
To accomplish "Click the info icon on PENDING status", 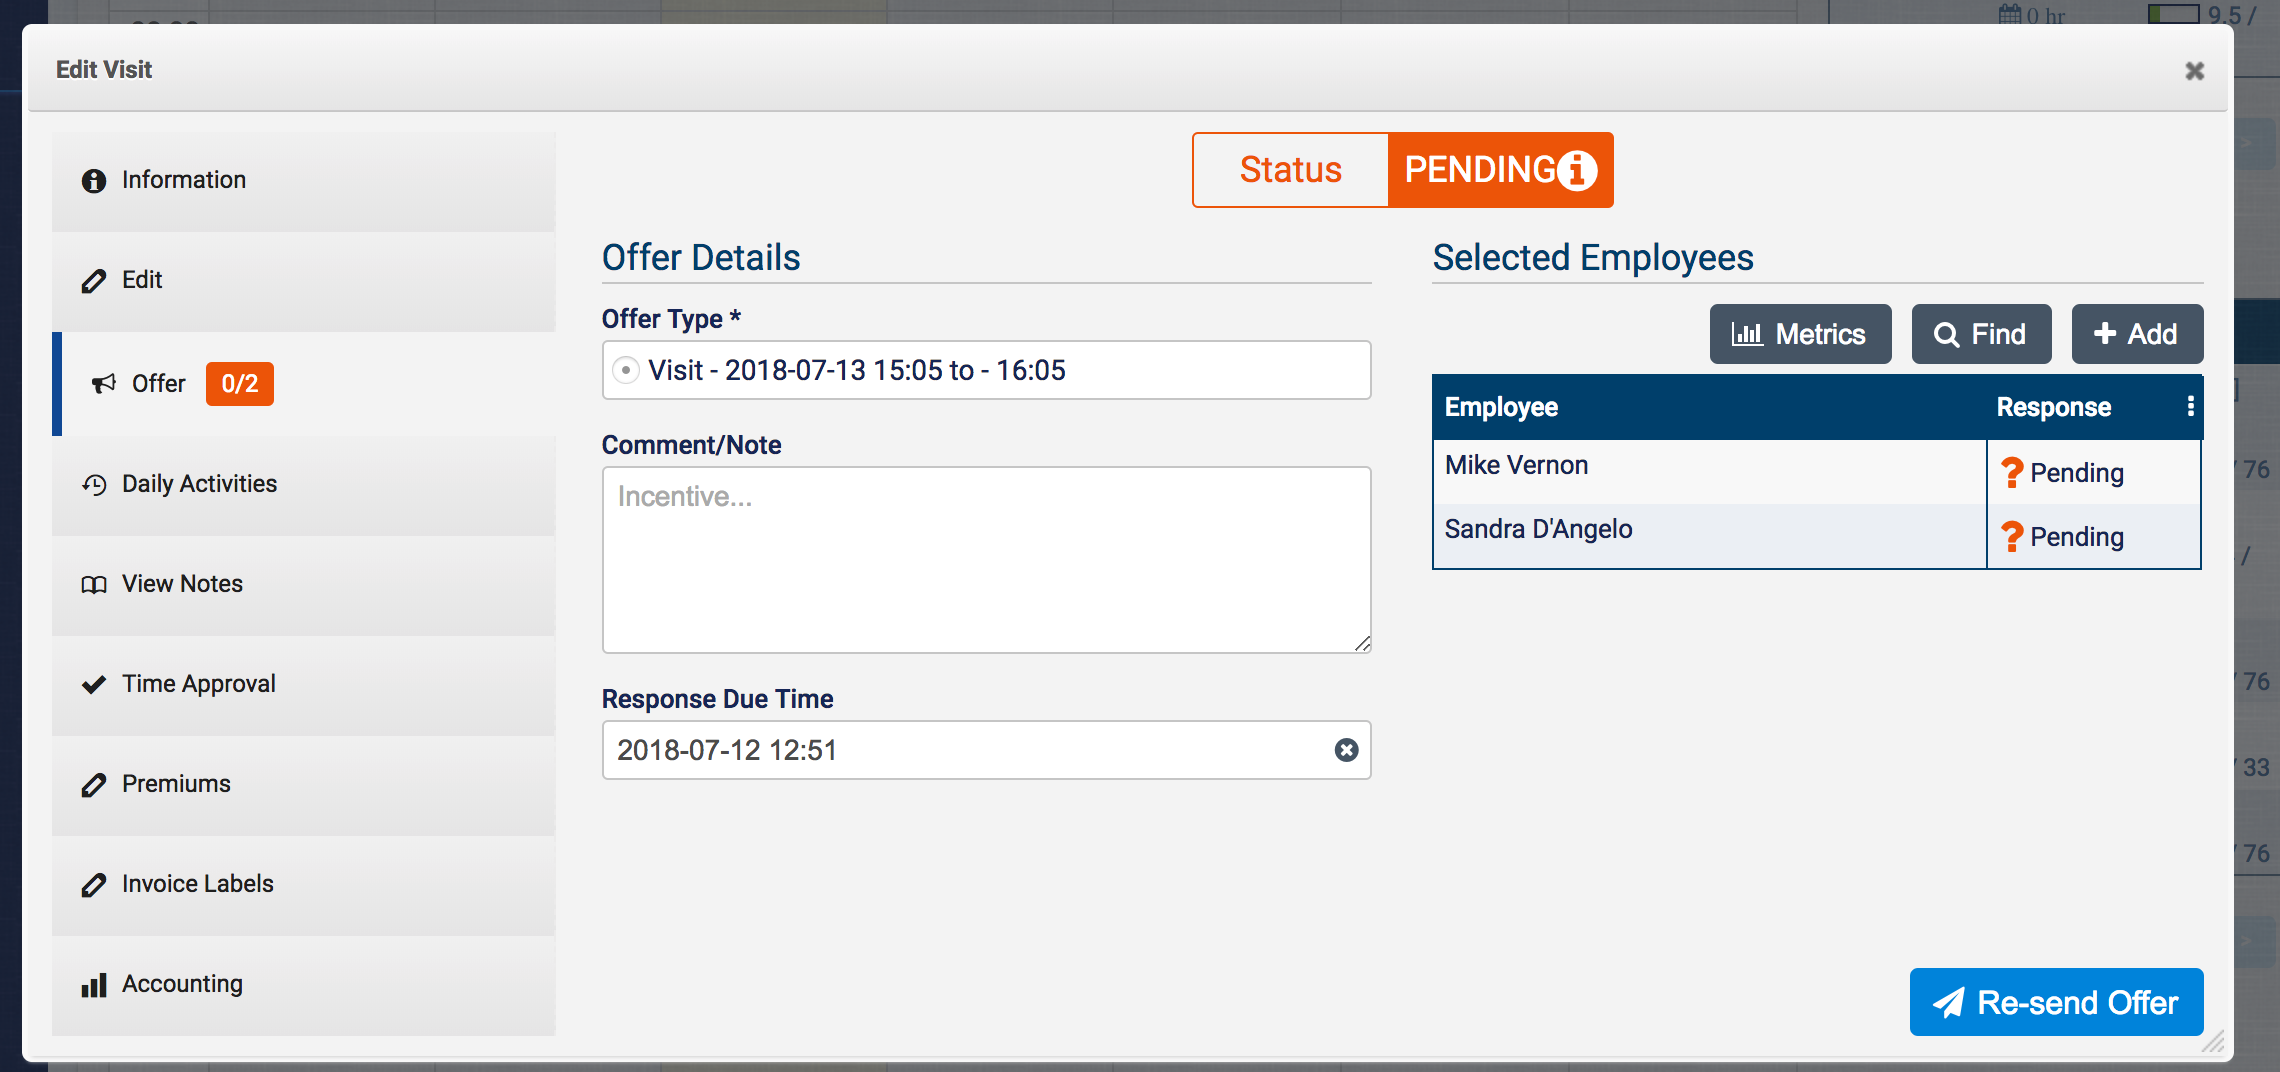I will coord(1577,170).
